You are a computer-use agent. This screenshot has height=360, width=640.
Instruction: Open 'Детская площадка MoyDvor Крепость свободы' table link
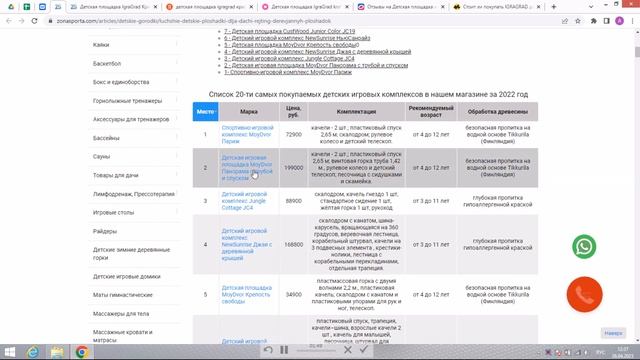pos(247,294)
